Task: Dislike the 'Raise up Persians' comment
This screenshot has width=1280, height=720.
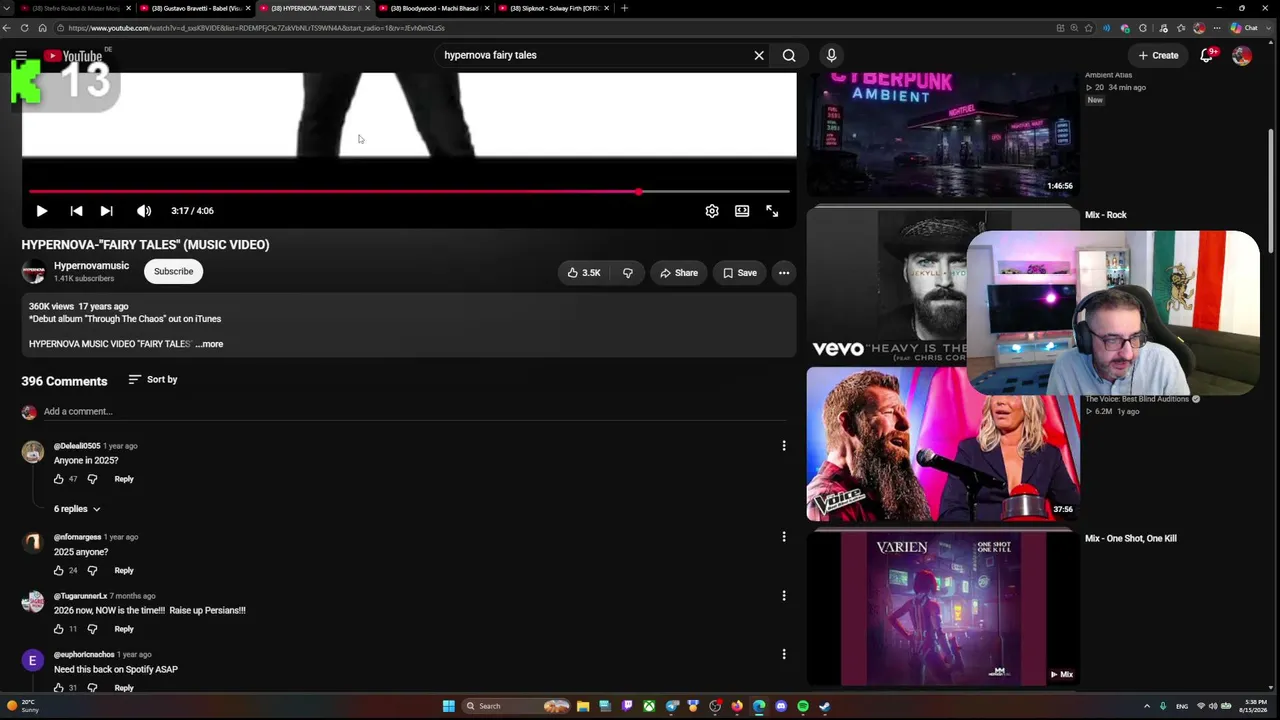Action: click(92, 629)
